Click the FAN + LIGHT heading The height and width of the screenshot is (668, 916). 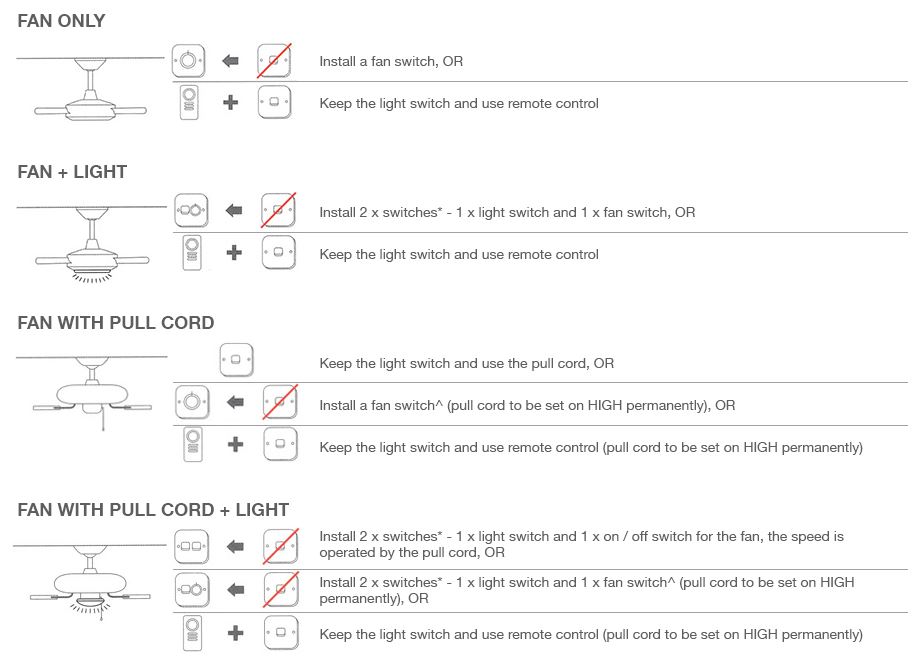click(x=72, y=172)
